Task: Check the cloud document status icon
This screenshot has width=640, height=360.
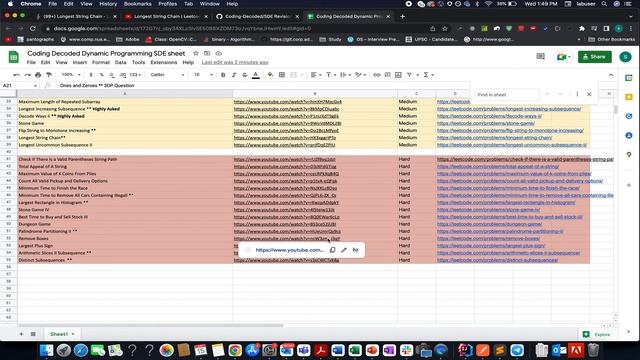Action: point(218,53)
